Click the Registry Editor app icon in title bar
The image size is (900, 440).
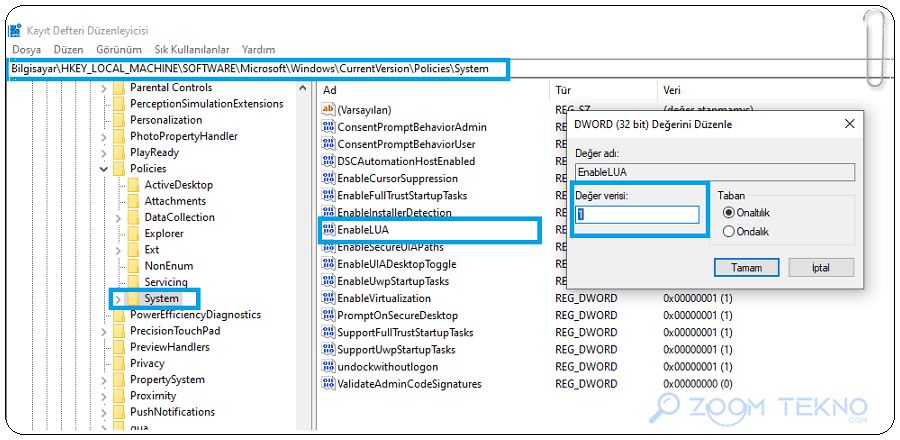(x=16, y=30)
